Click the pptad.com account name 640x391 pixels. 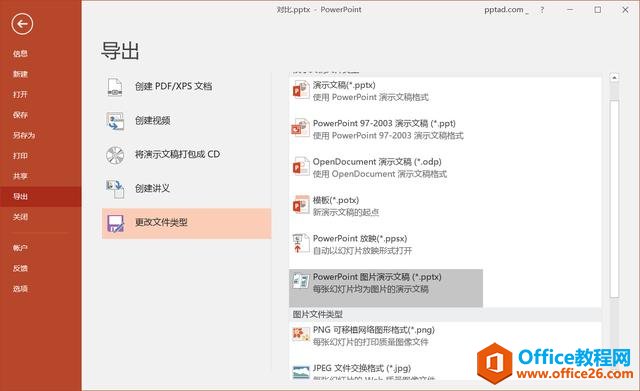[x=504, y=9]
